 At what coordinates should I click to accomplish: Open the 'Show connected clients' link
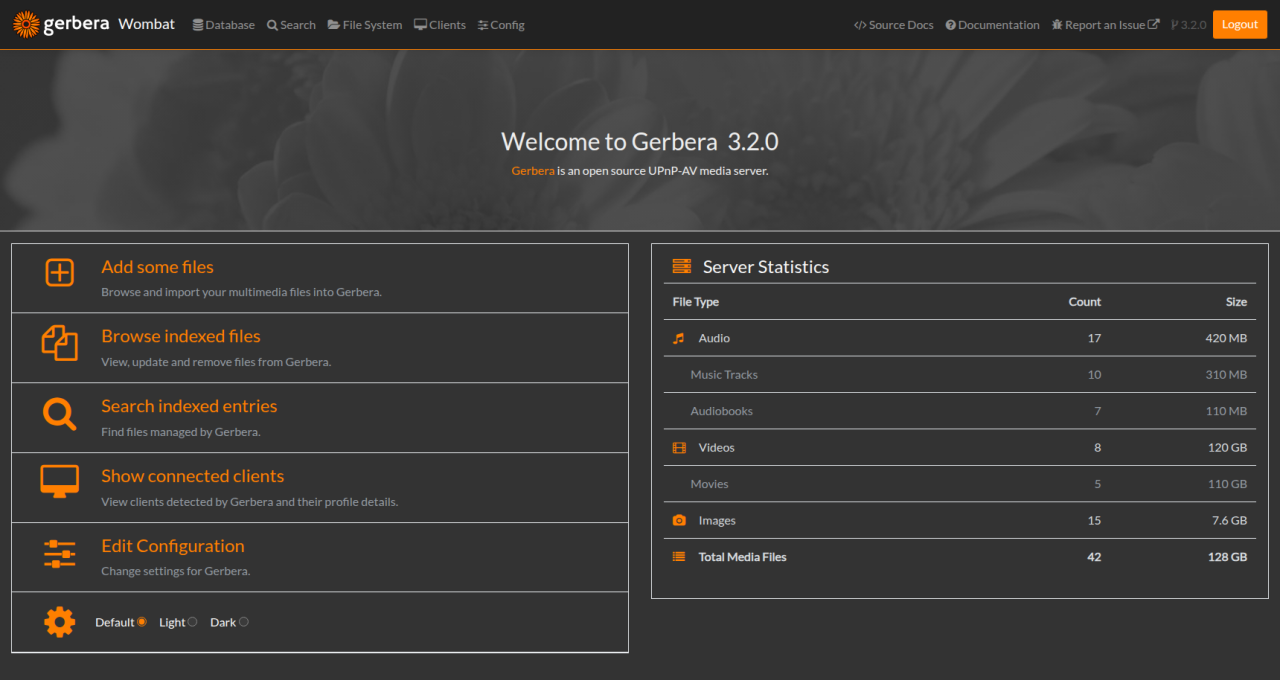click(x=193, y=476)
